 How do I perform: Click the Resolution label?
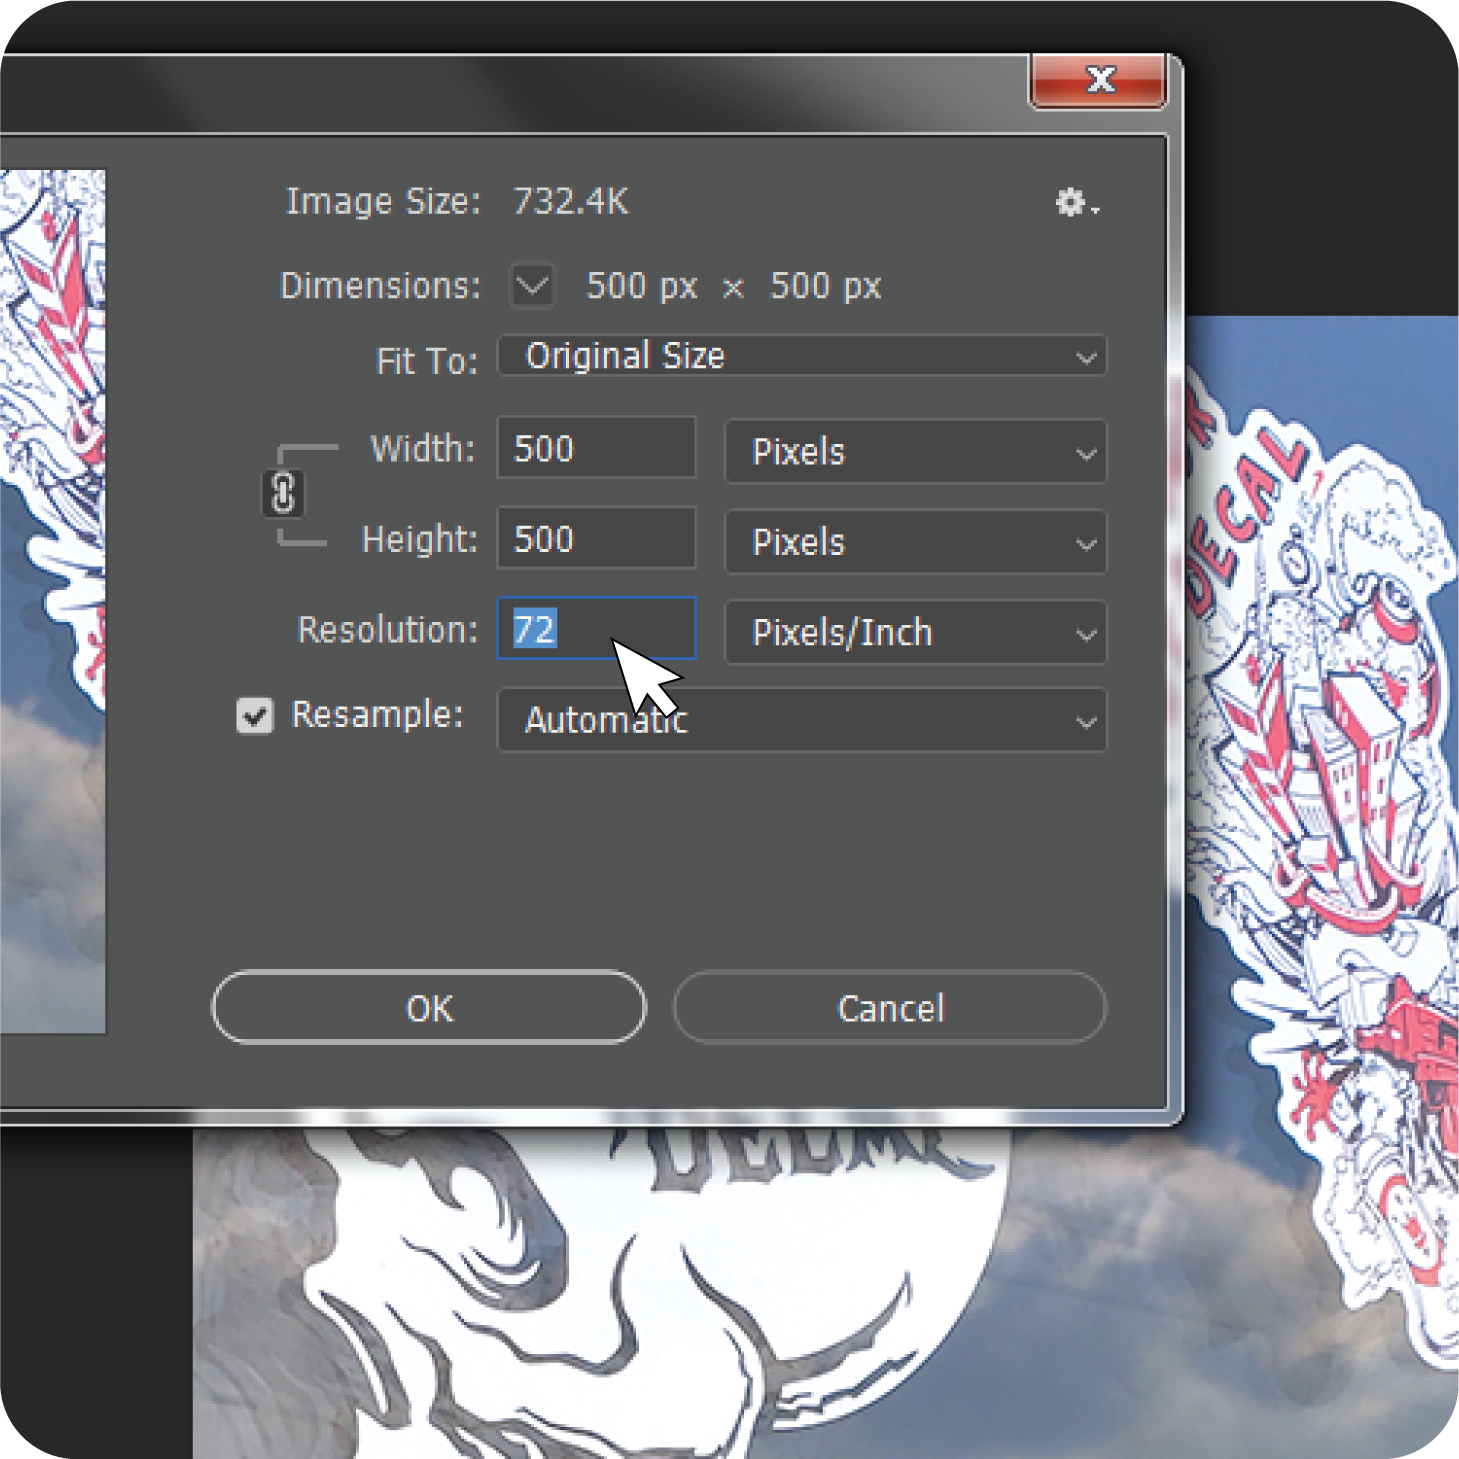(x=388, y=630)
